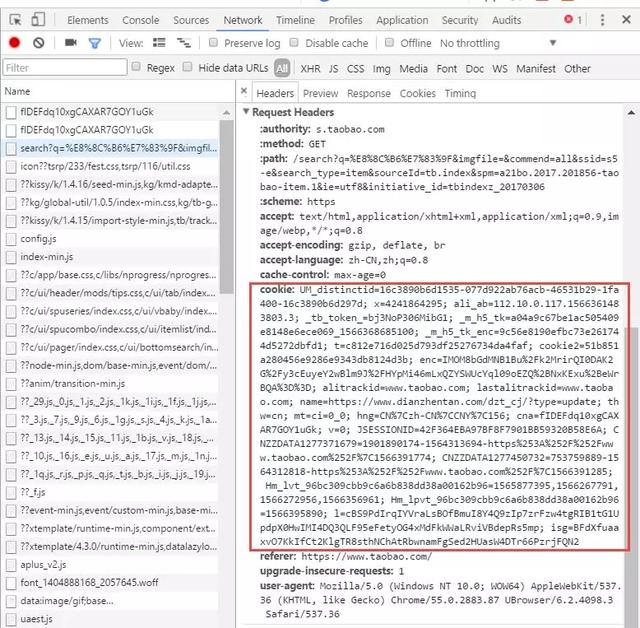Open the Application tab
The image size is (640, 628).
tap(402, 20)
